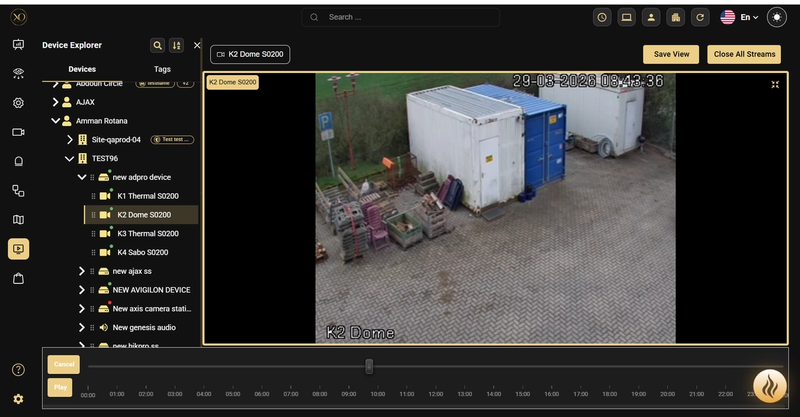
Task: Click the Search input field
Action: point(401,17)
